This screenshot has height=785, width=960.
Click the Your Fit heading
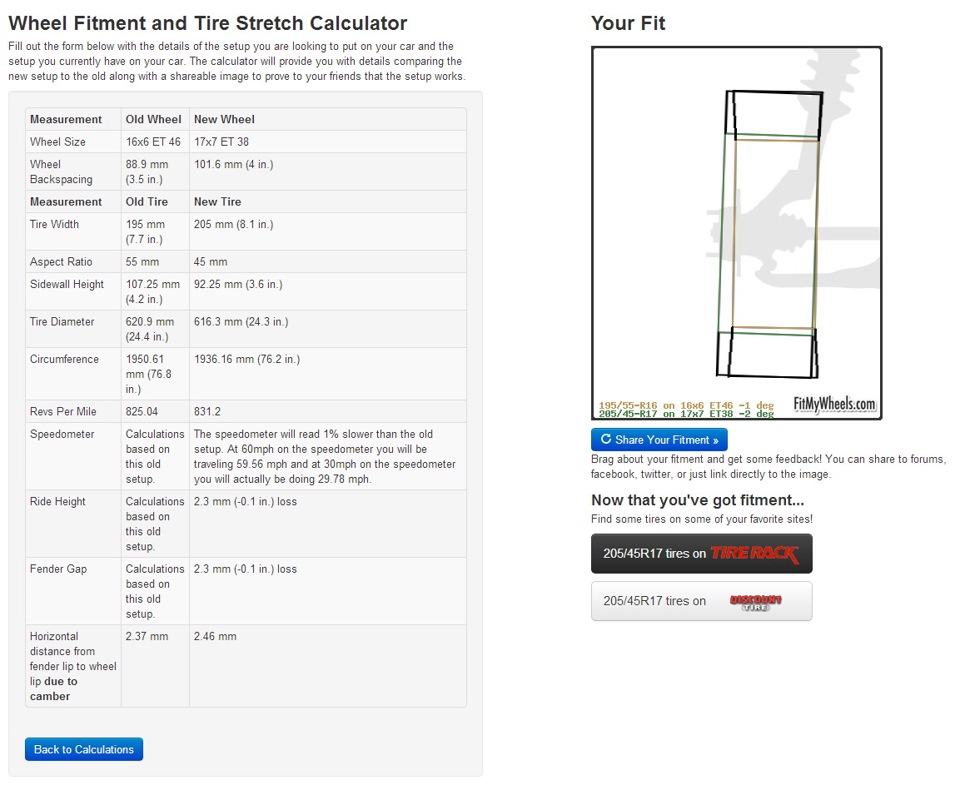(628, 23)
